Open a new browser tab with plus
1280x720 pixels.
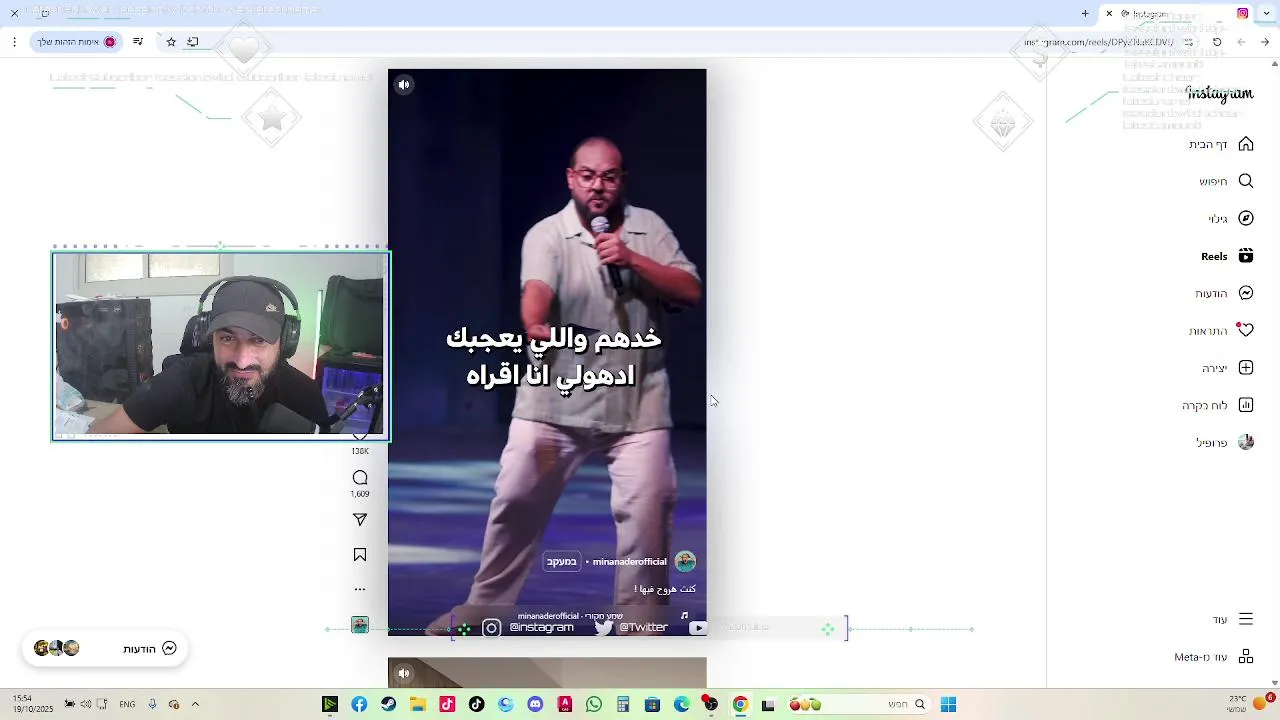pos(1085,14)
